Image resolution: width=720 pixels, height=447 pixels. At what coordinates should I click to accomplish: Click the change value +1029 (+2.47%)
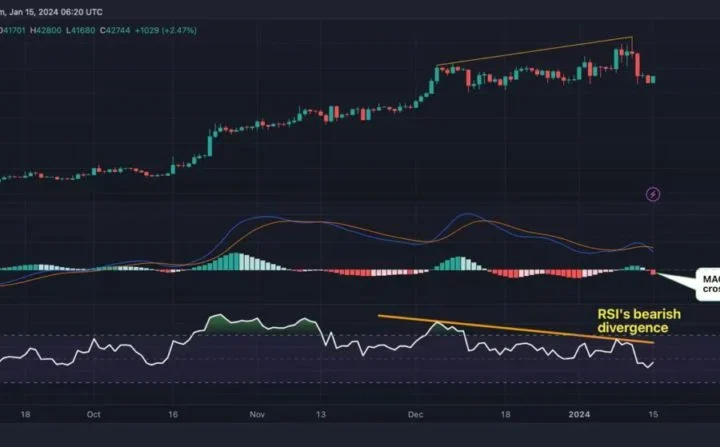pos(165,30)
